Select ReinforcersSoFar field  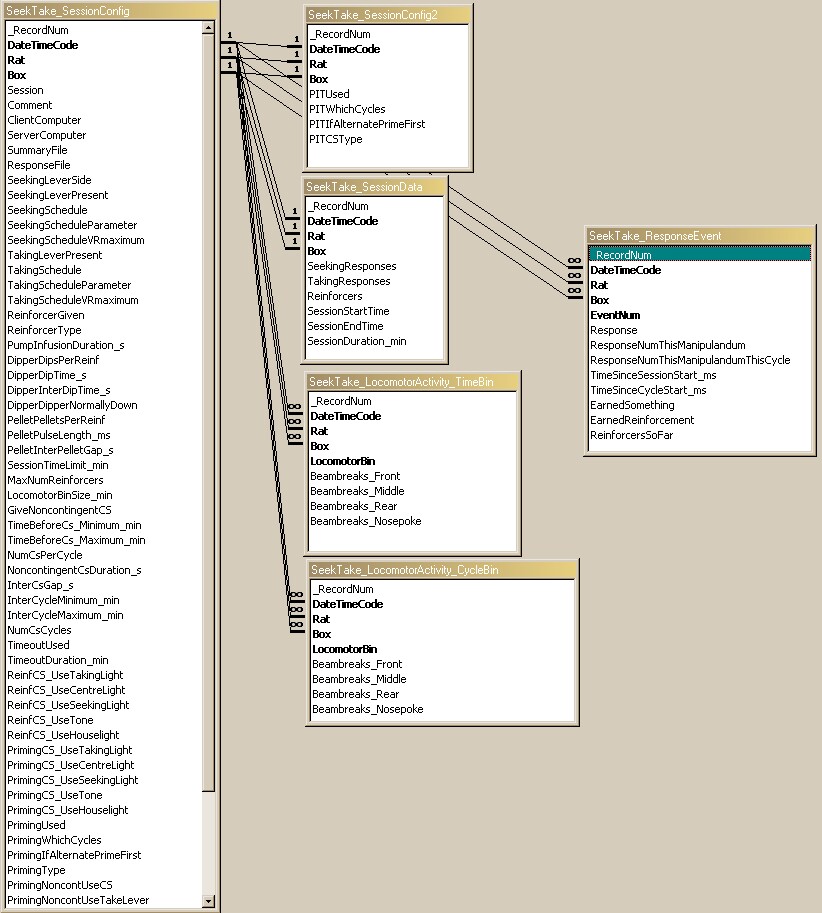tap(632, 435)
